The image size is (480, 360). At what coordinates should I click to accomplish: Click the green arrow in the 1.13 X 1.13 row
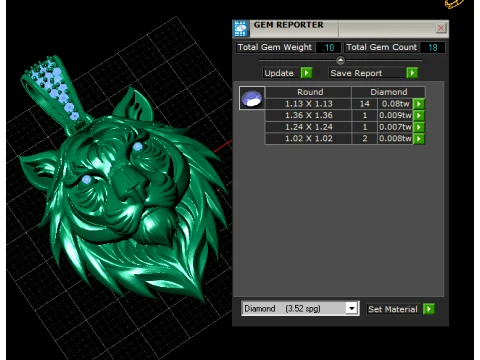pos(419,104)
